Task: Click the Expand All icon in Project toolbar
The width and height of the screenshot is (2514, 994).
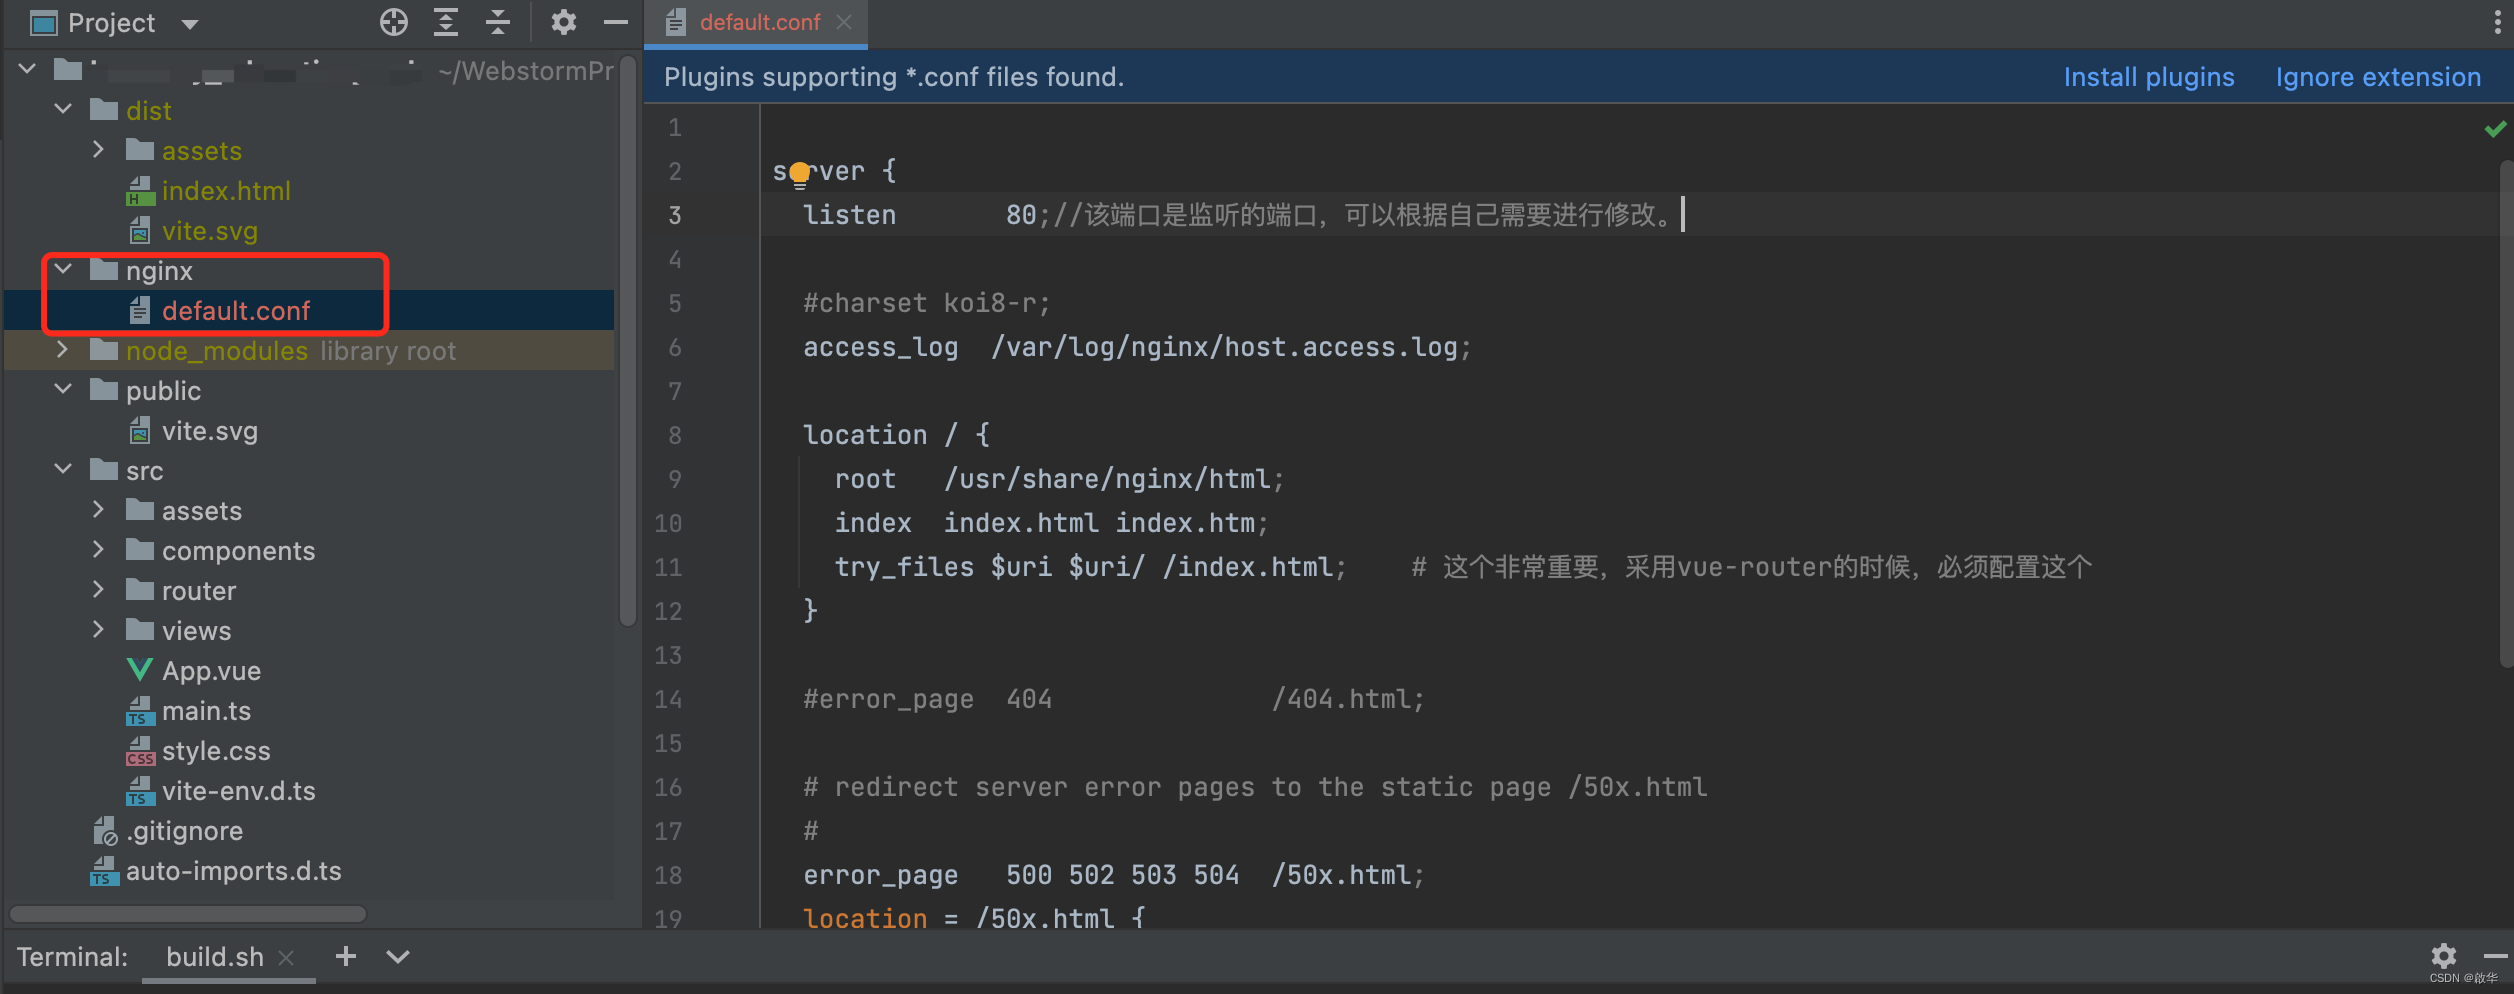Action: (446, 22)
